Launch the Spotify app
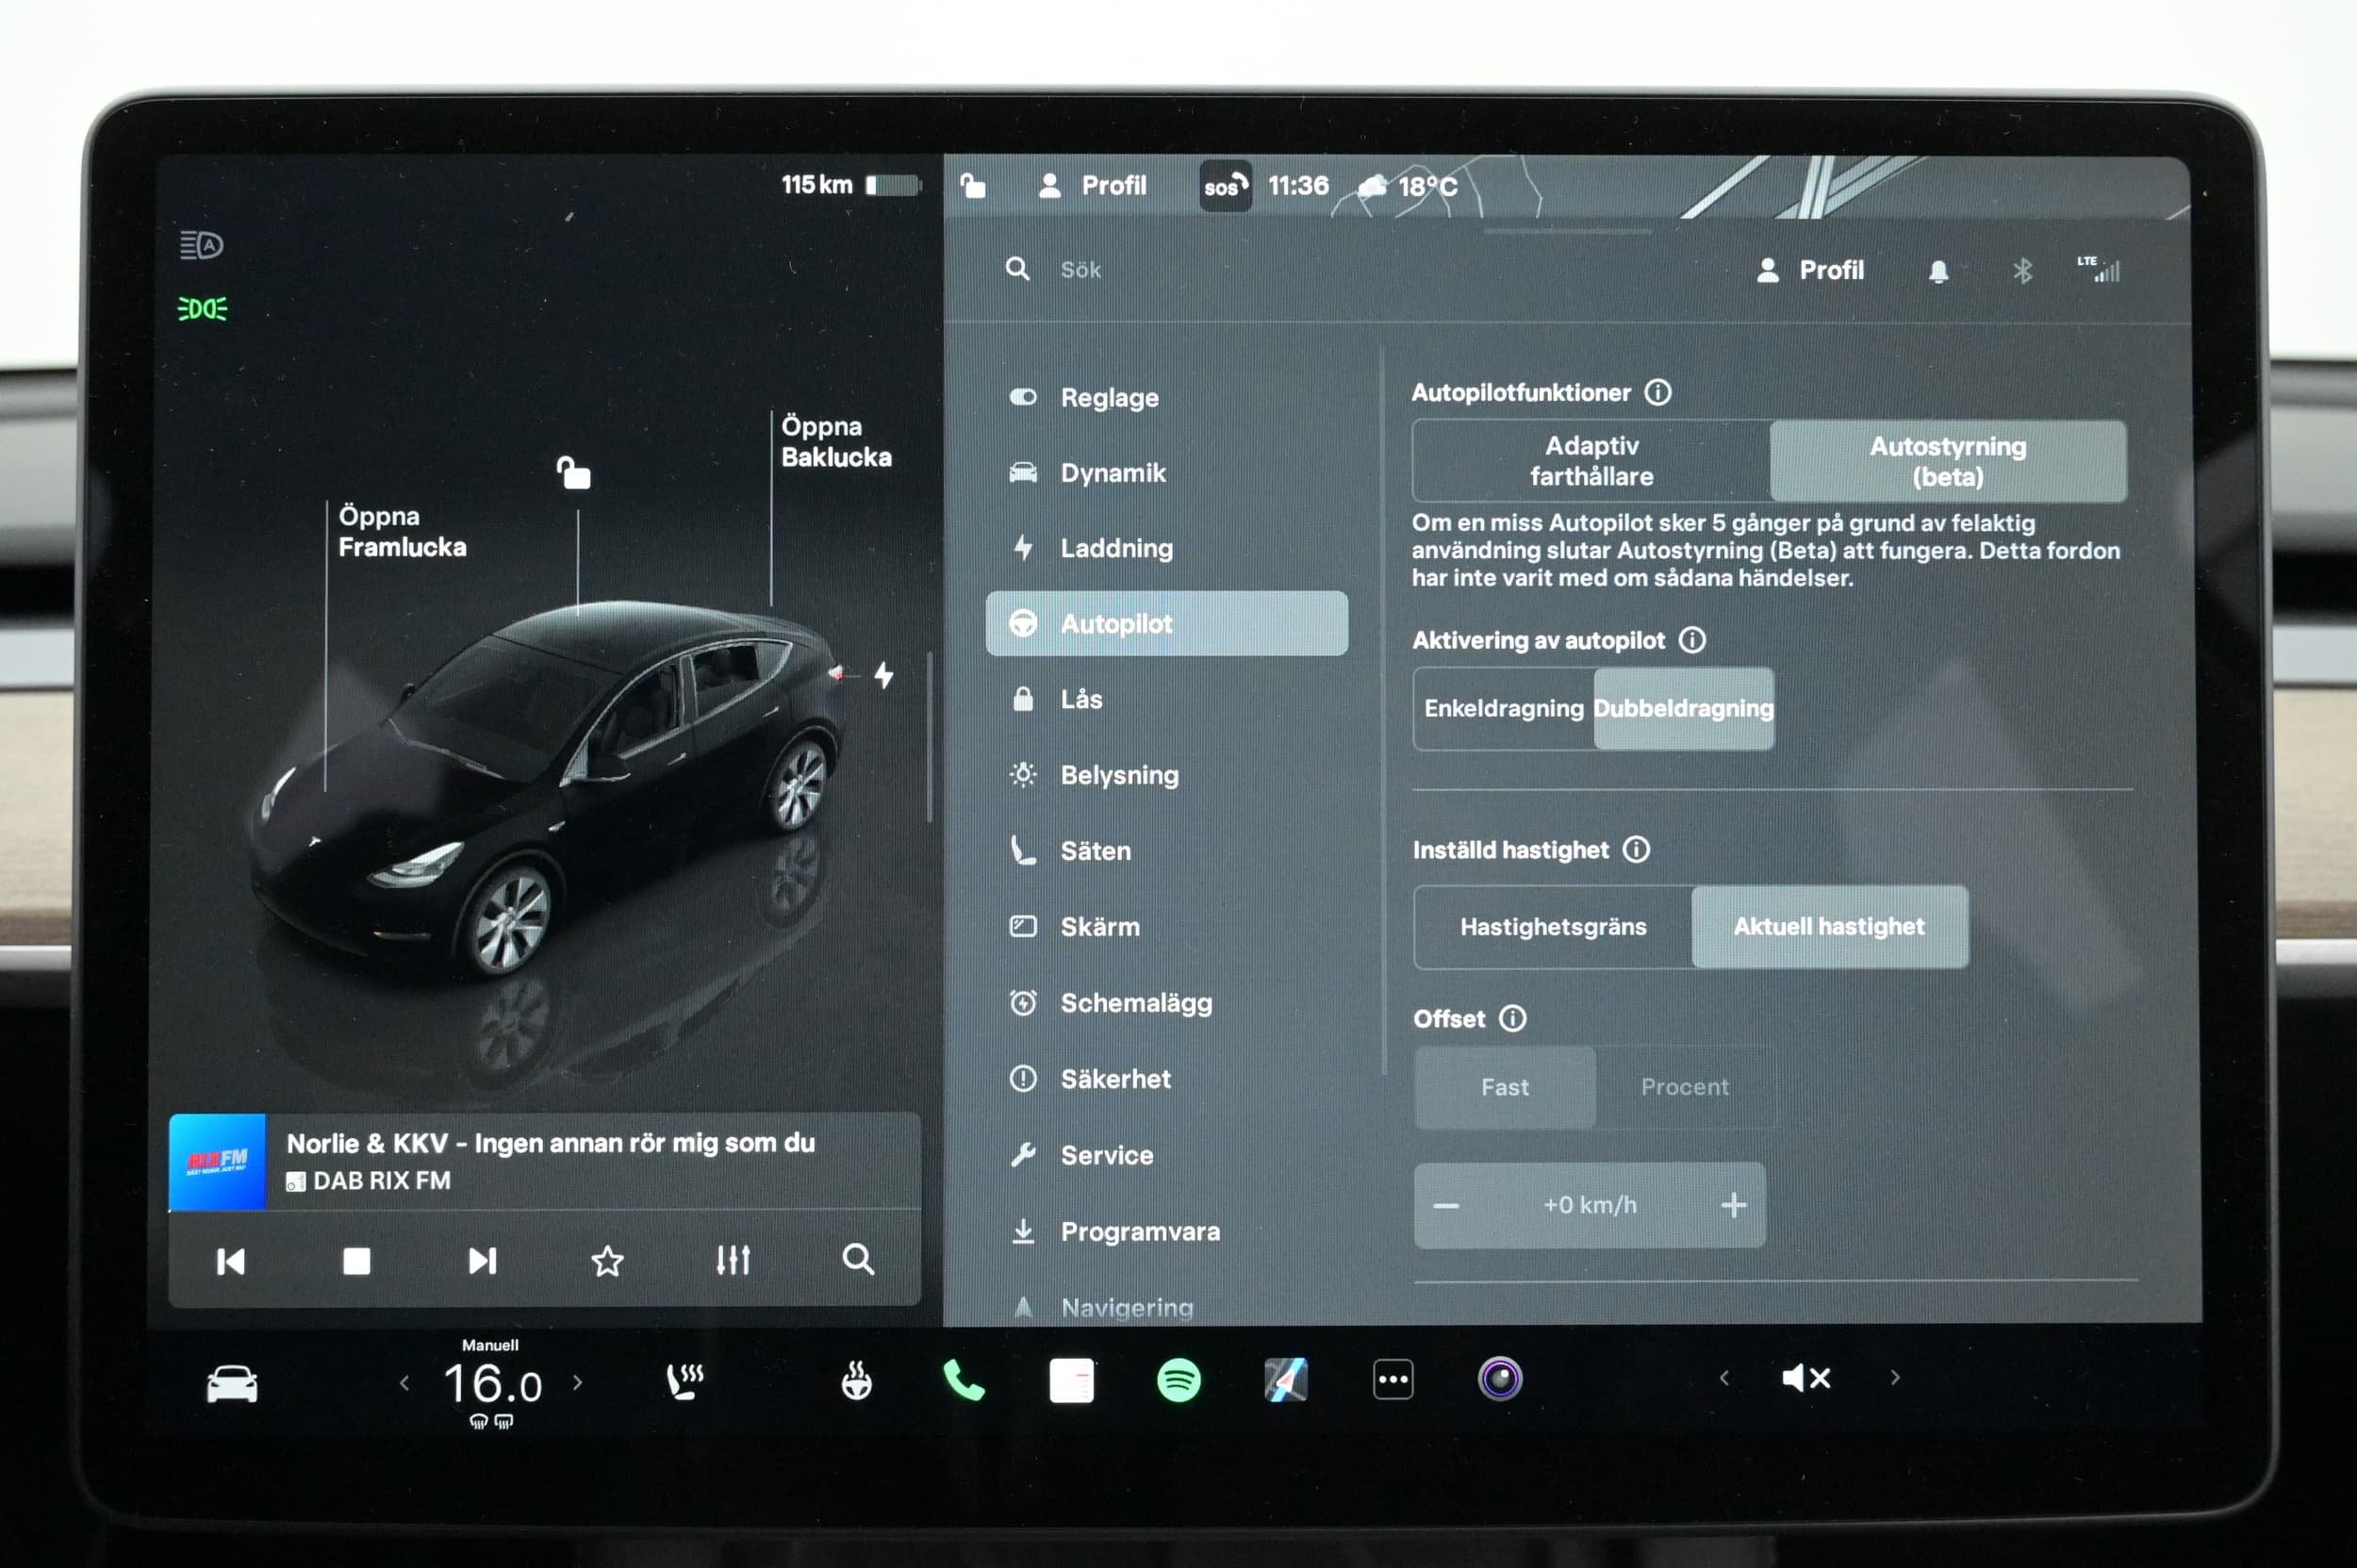Viewport: 2357px width, 1568px height. click(1178, 1381)
